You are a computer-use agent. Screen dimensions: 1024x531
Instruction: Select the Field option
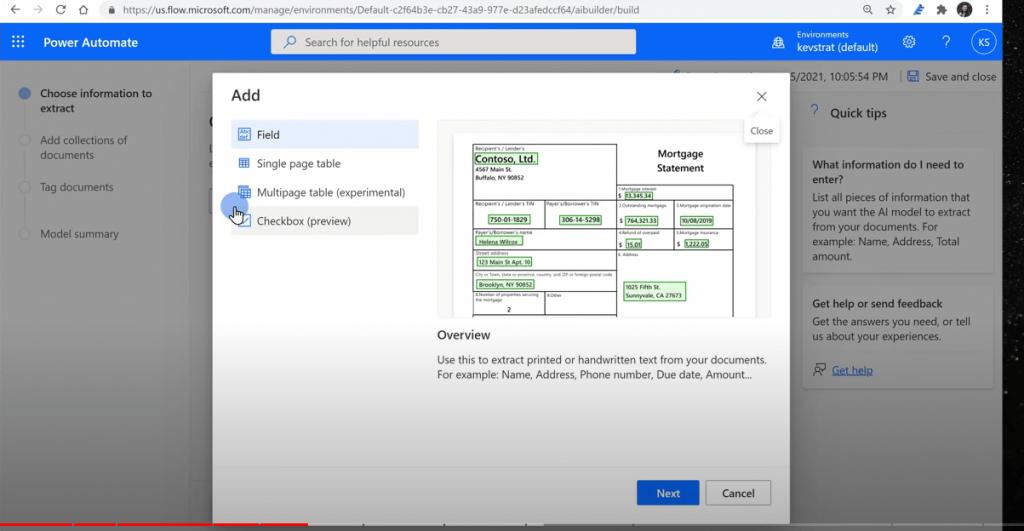(325, 135)
